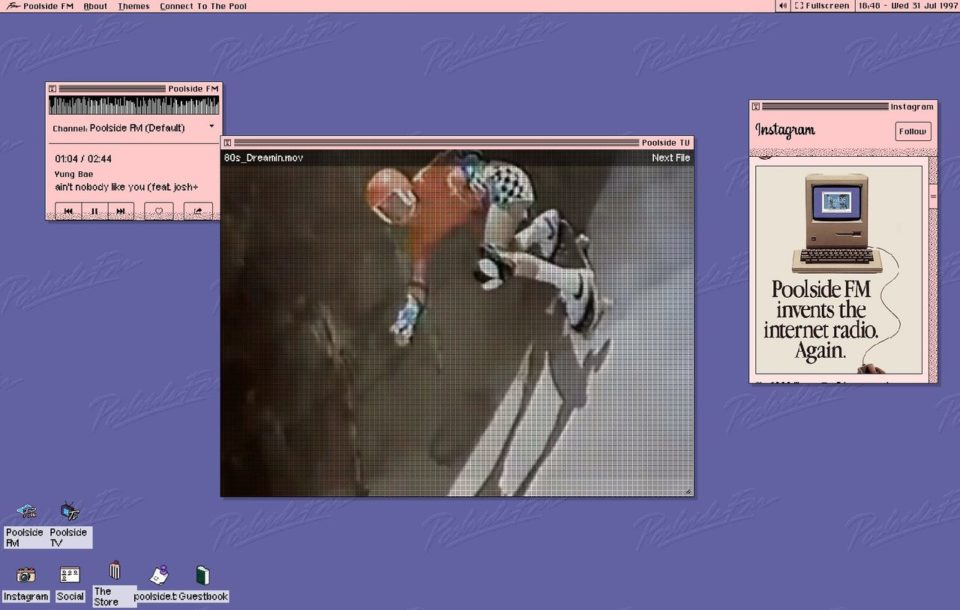This screenshot has height=610, width=960.
Task: Open the poolside.t desktop file icon
Action: pyautogui.click(x=156, y=585)
